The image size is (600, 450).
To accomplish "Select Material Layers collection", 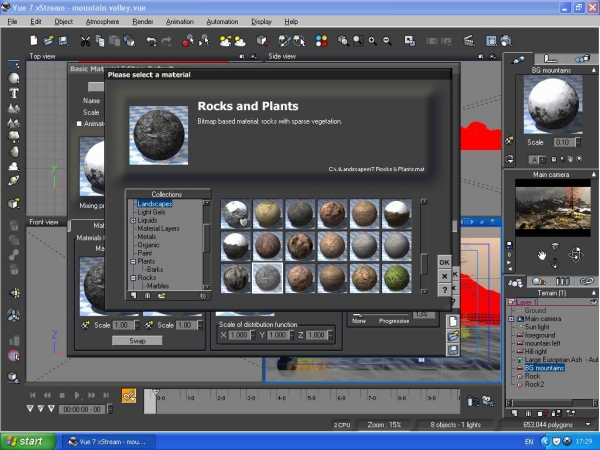I will tap(158, 228).
